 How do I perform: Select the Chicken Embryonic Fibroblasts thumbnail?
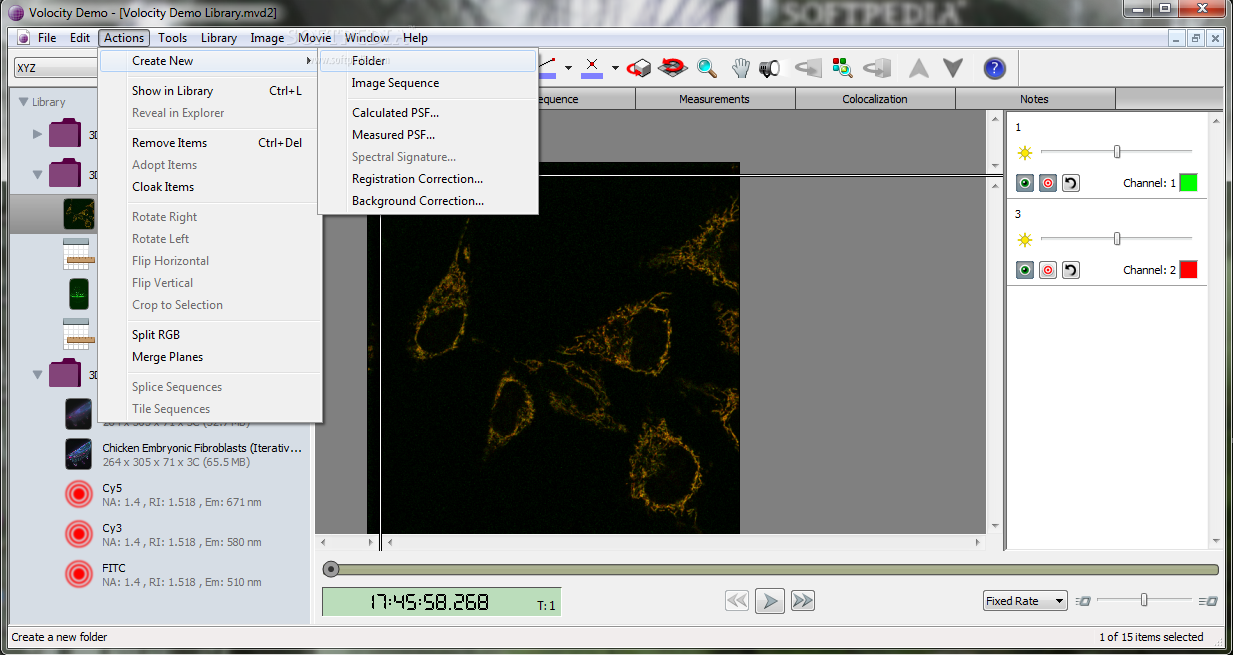[78, 454]
